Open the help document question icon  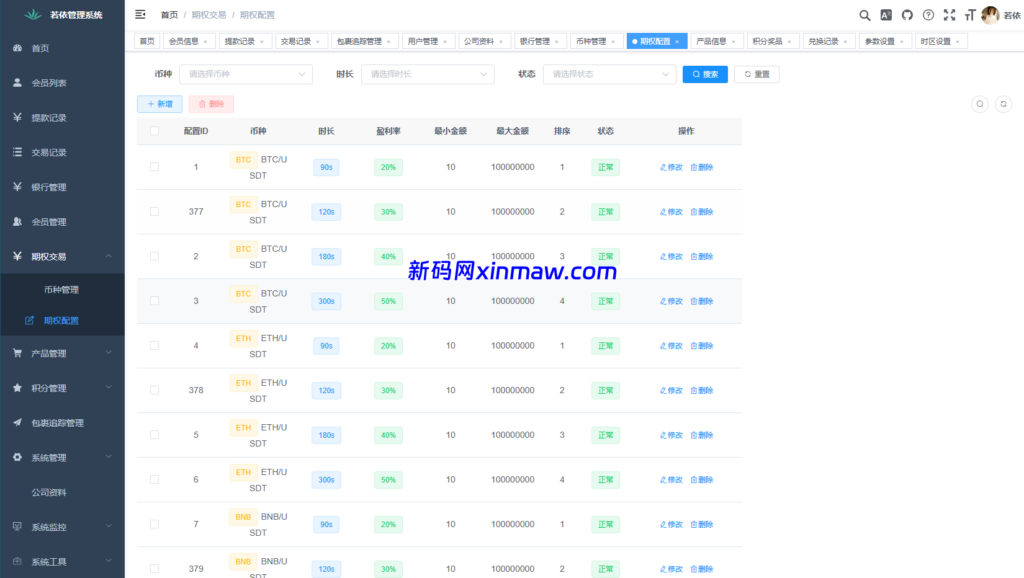pos(928,15)
